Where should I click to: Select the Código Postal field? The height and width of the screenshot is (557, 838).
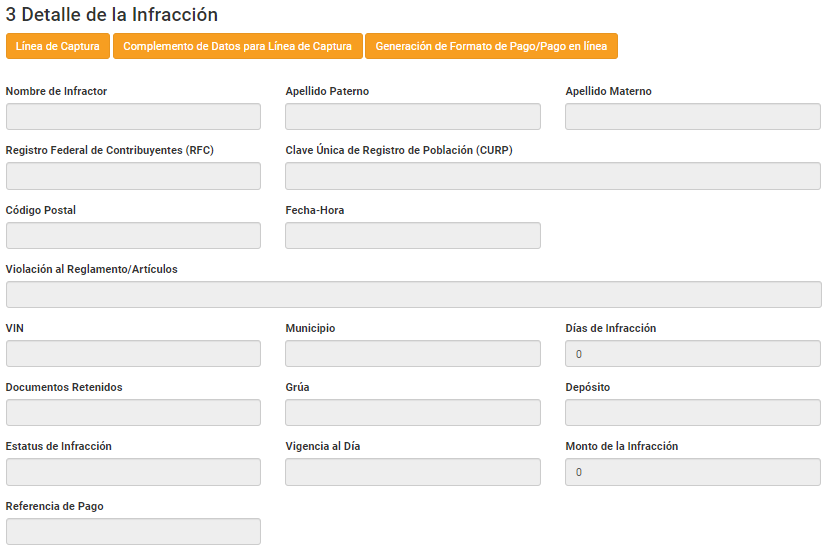[133, 236]
